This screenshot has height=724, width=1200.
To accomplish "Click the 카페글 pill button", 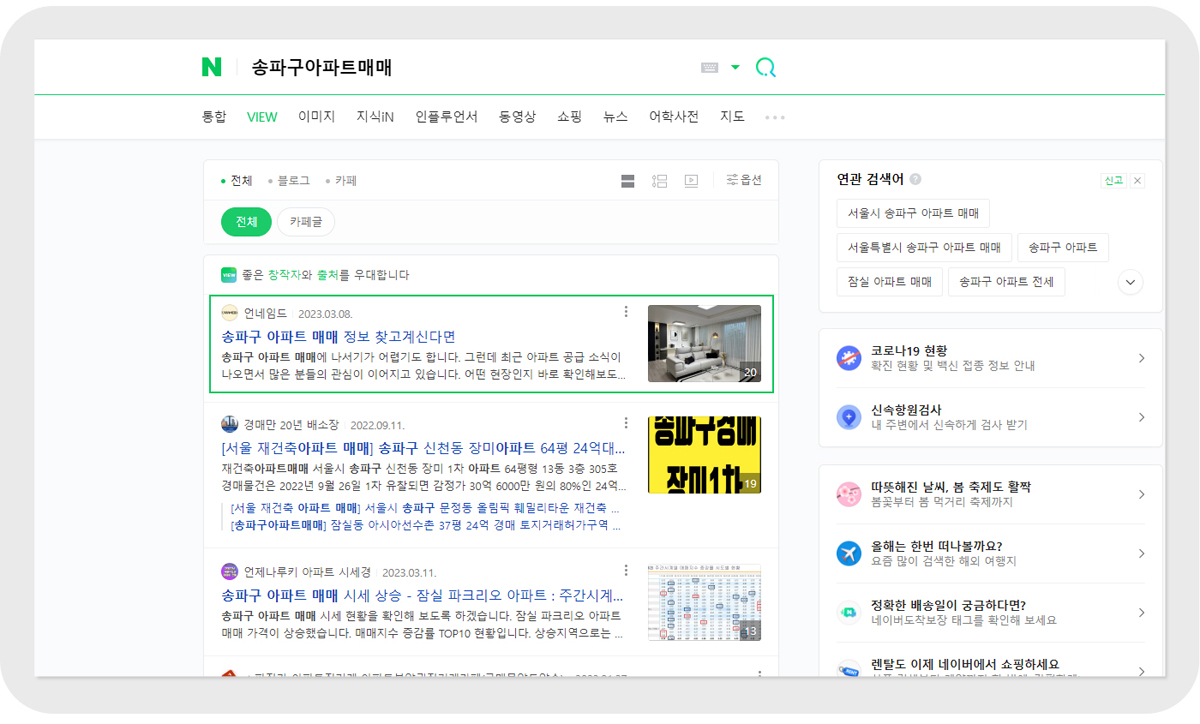I will [306, 222].
